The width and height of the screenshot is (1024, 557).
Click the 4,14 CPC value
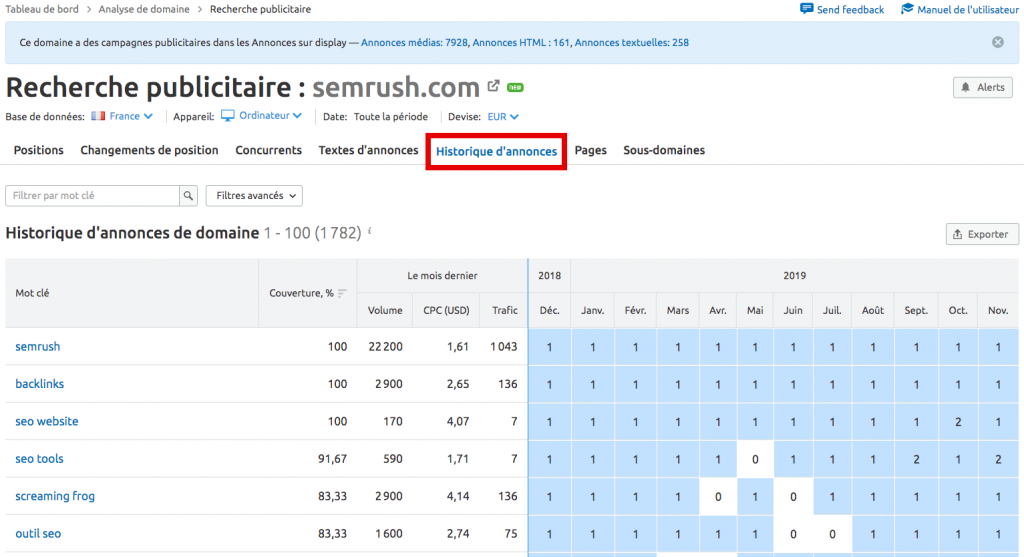[458, 496]
